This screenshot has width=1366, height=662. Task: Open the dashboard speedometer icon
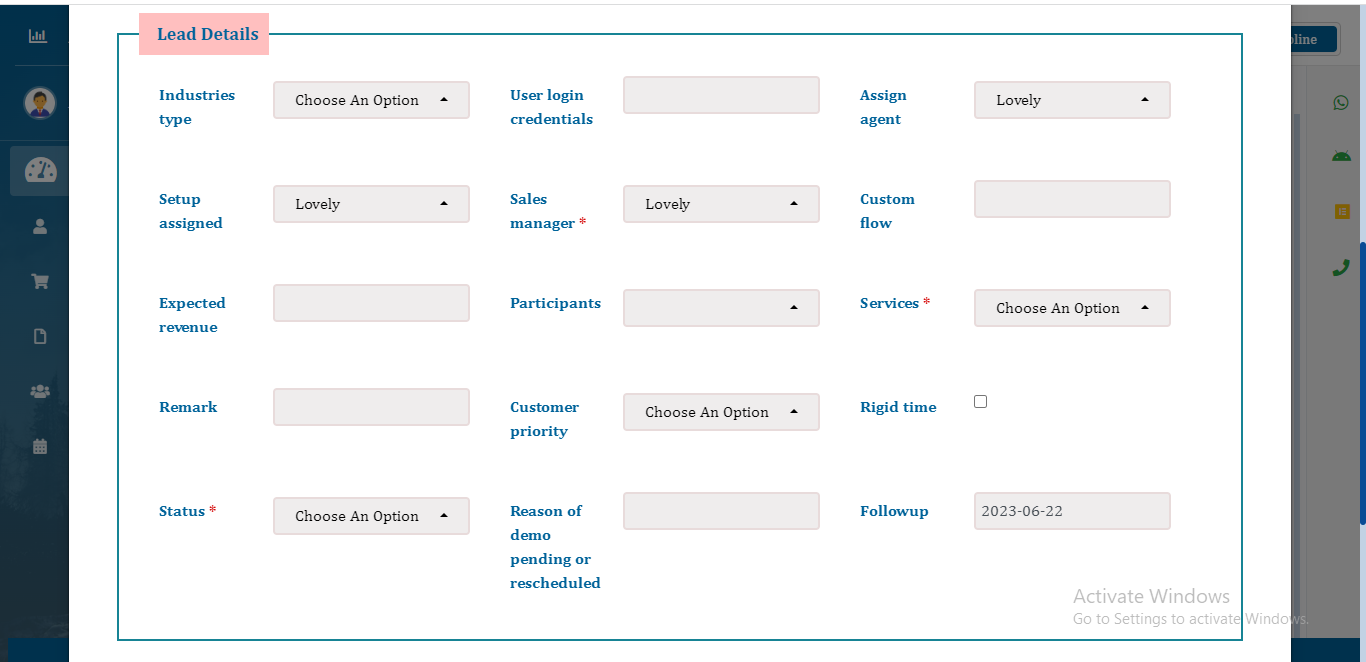pyautogui.click(x=40, y=170)
